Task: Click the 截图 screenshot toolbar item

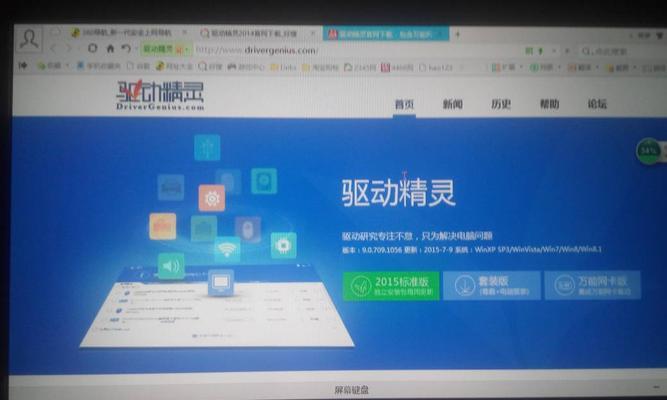Action: tap(618, 68)
